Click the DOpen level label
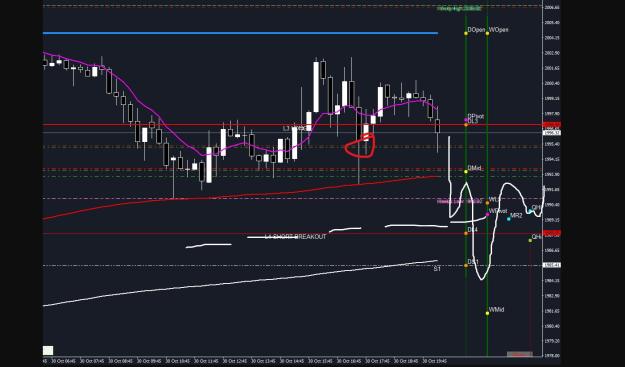625x367 pixels. coord(476,30)
